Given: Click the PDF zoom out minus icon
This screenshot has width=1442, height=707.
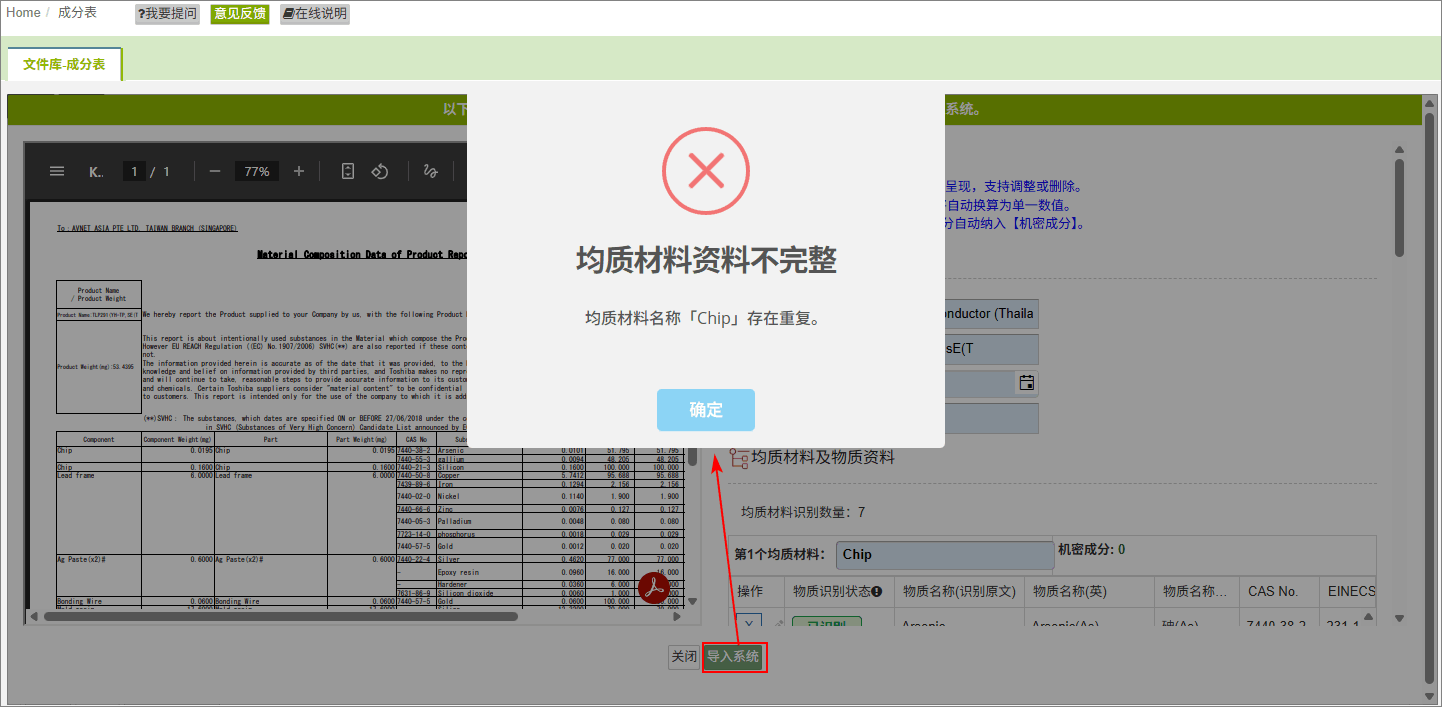Looking at the screenshot, I should (x=214, y=171).
